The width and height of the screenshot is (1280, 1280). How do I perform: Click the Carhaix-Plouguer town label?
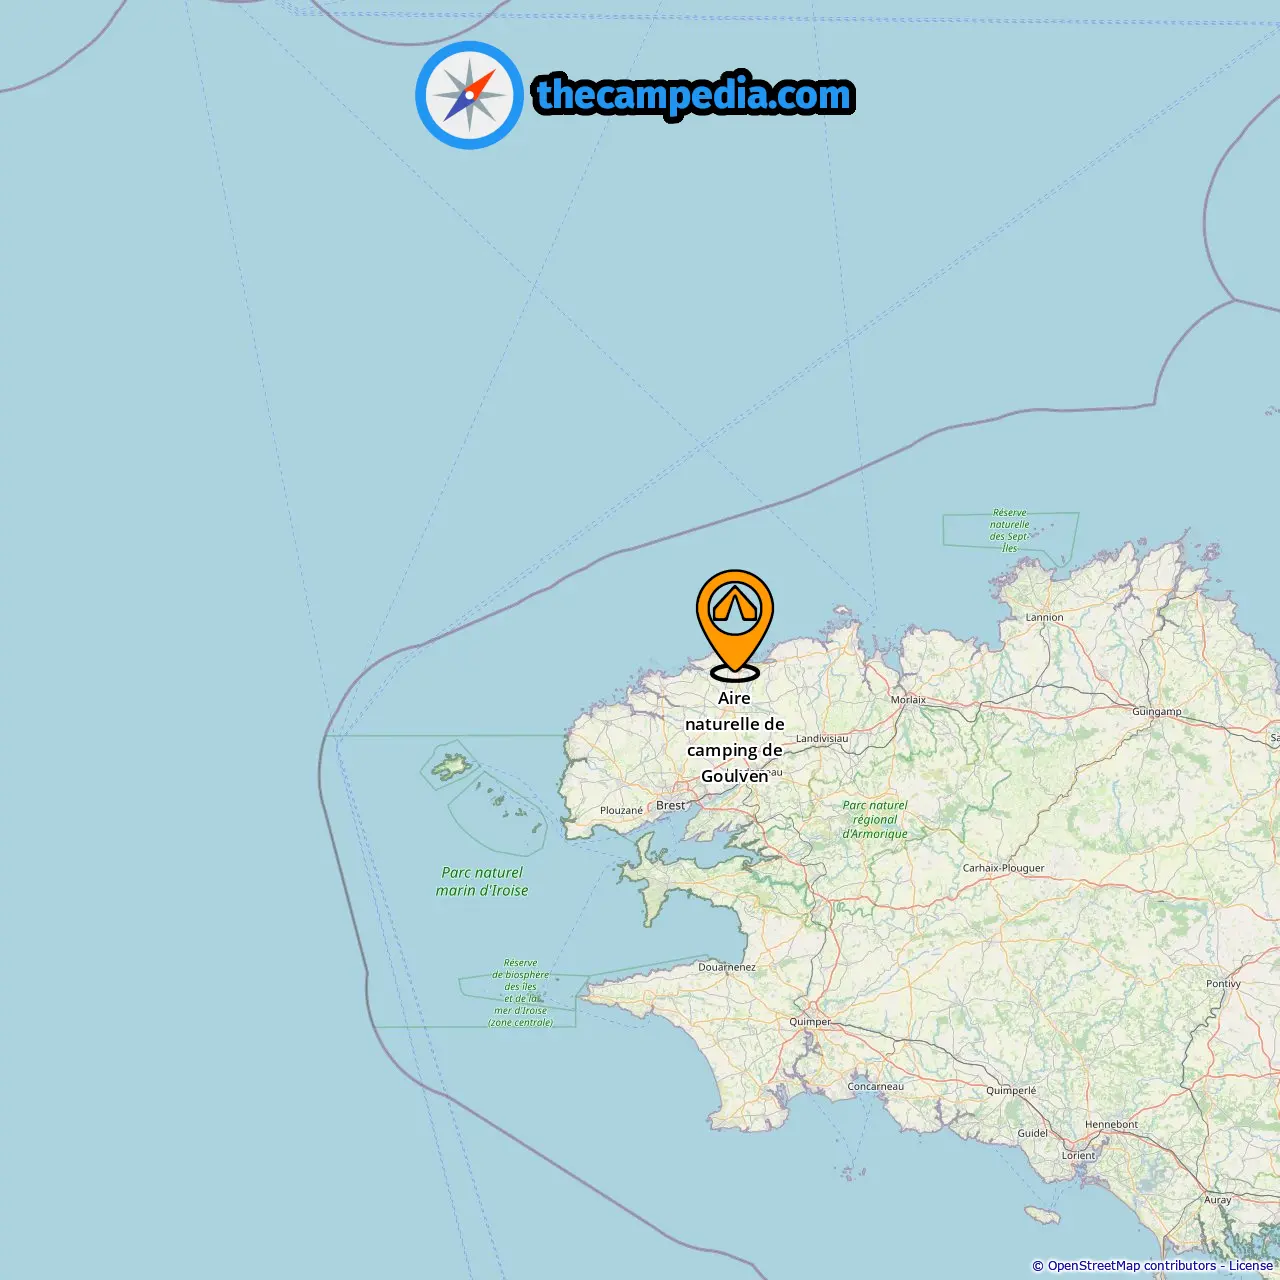(1004, 868)
